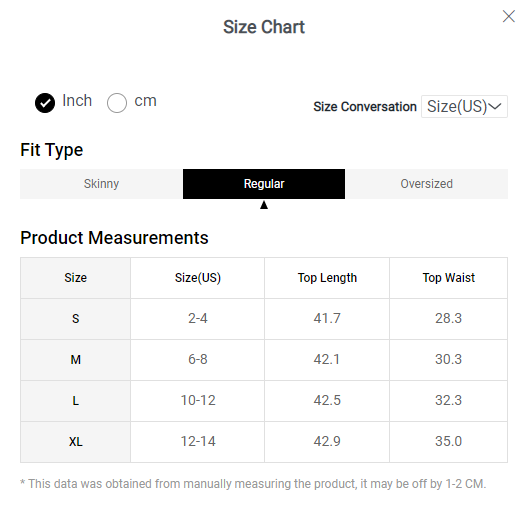Select the Regular fit type tab
Image resolution: width=530 pixels, height=510 pixels.
pyautogui.click(x=264, y=184)
